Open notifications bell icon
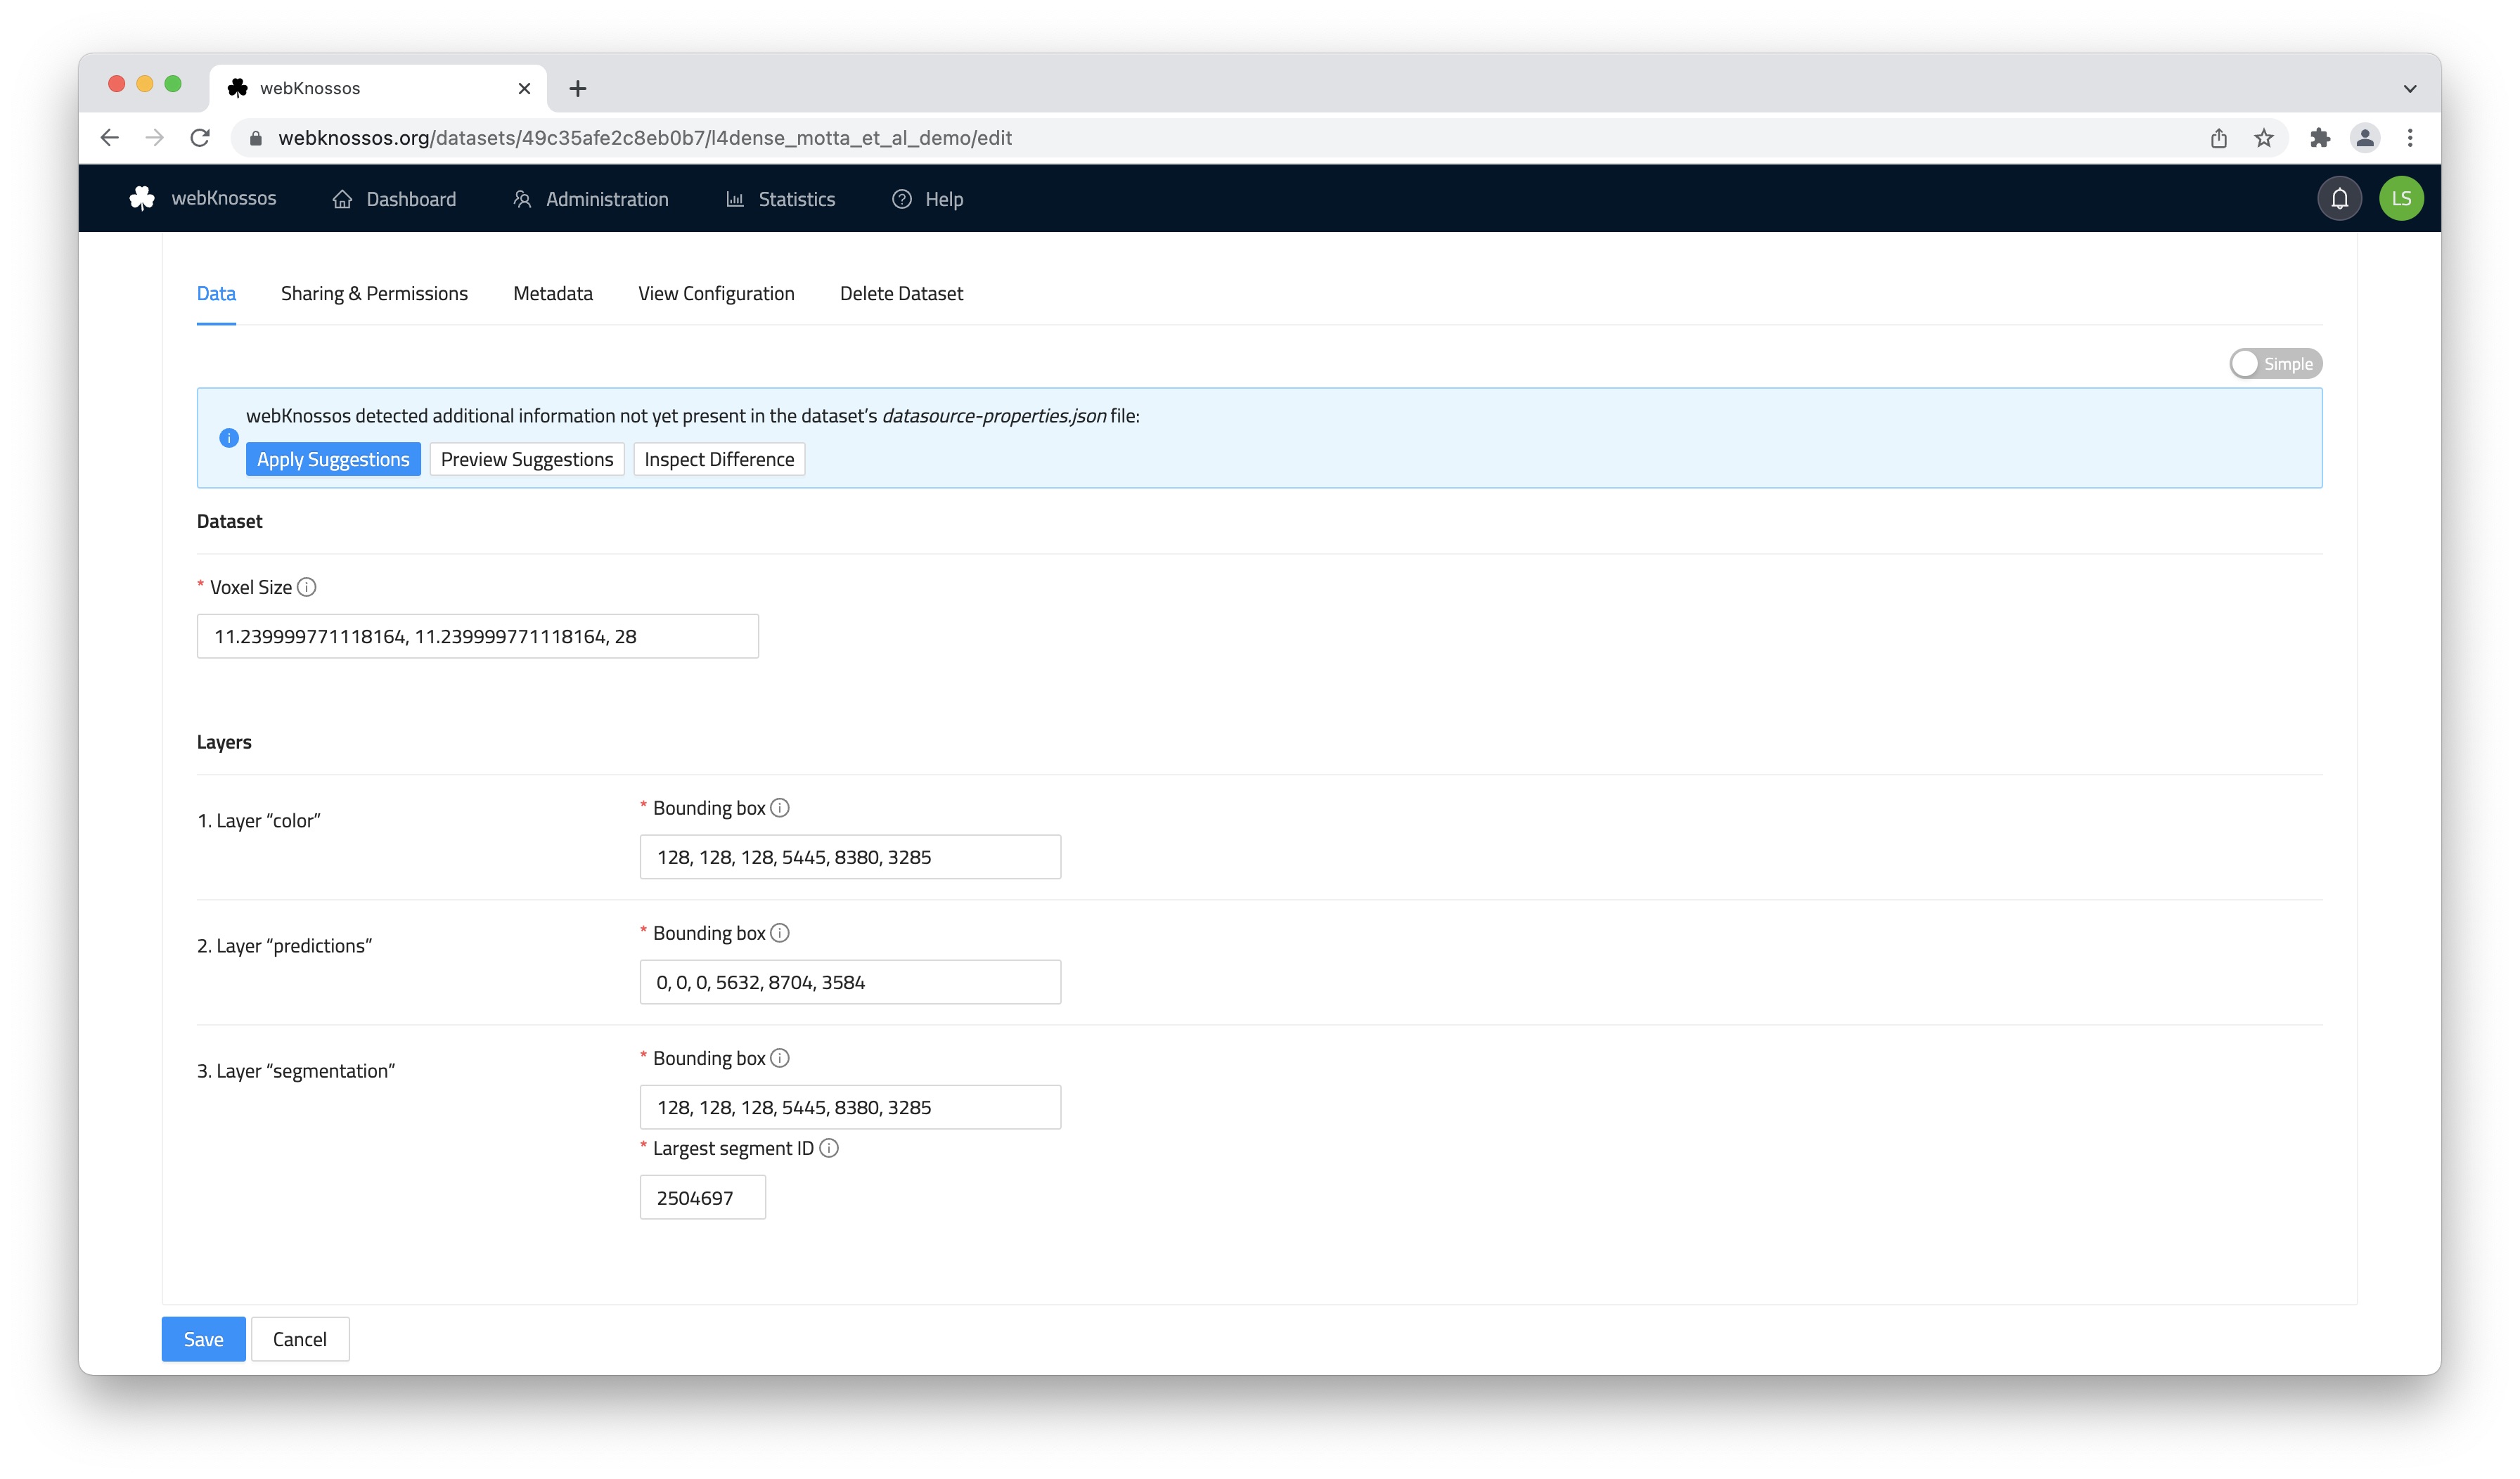Screen dimensions: 2520x1479 (x=2339, y=198)
